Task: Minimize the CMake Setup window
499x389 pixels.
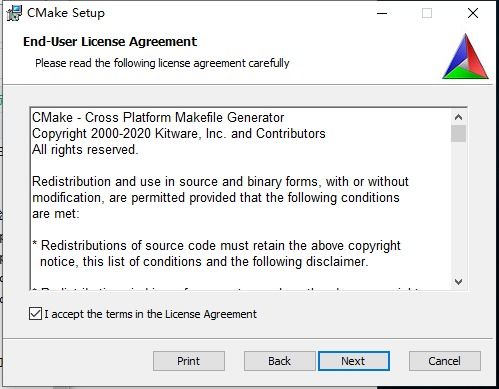Action: [x=382, y=13]
